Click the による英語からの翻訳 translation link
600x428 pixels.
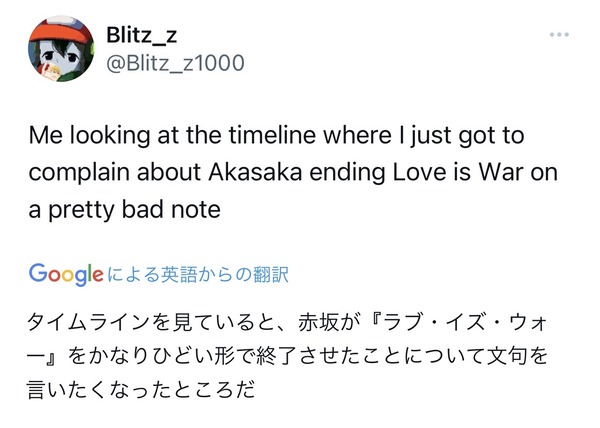(198, 274)
